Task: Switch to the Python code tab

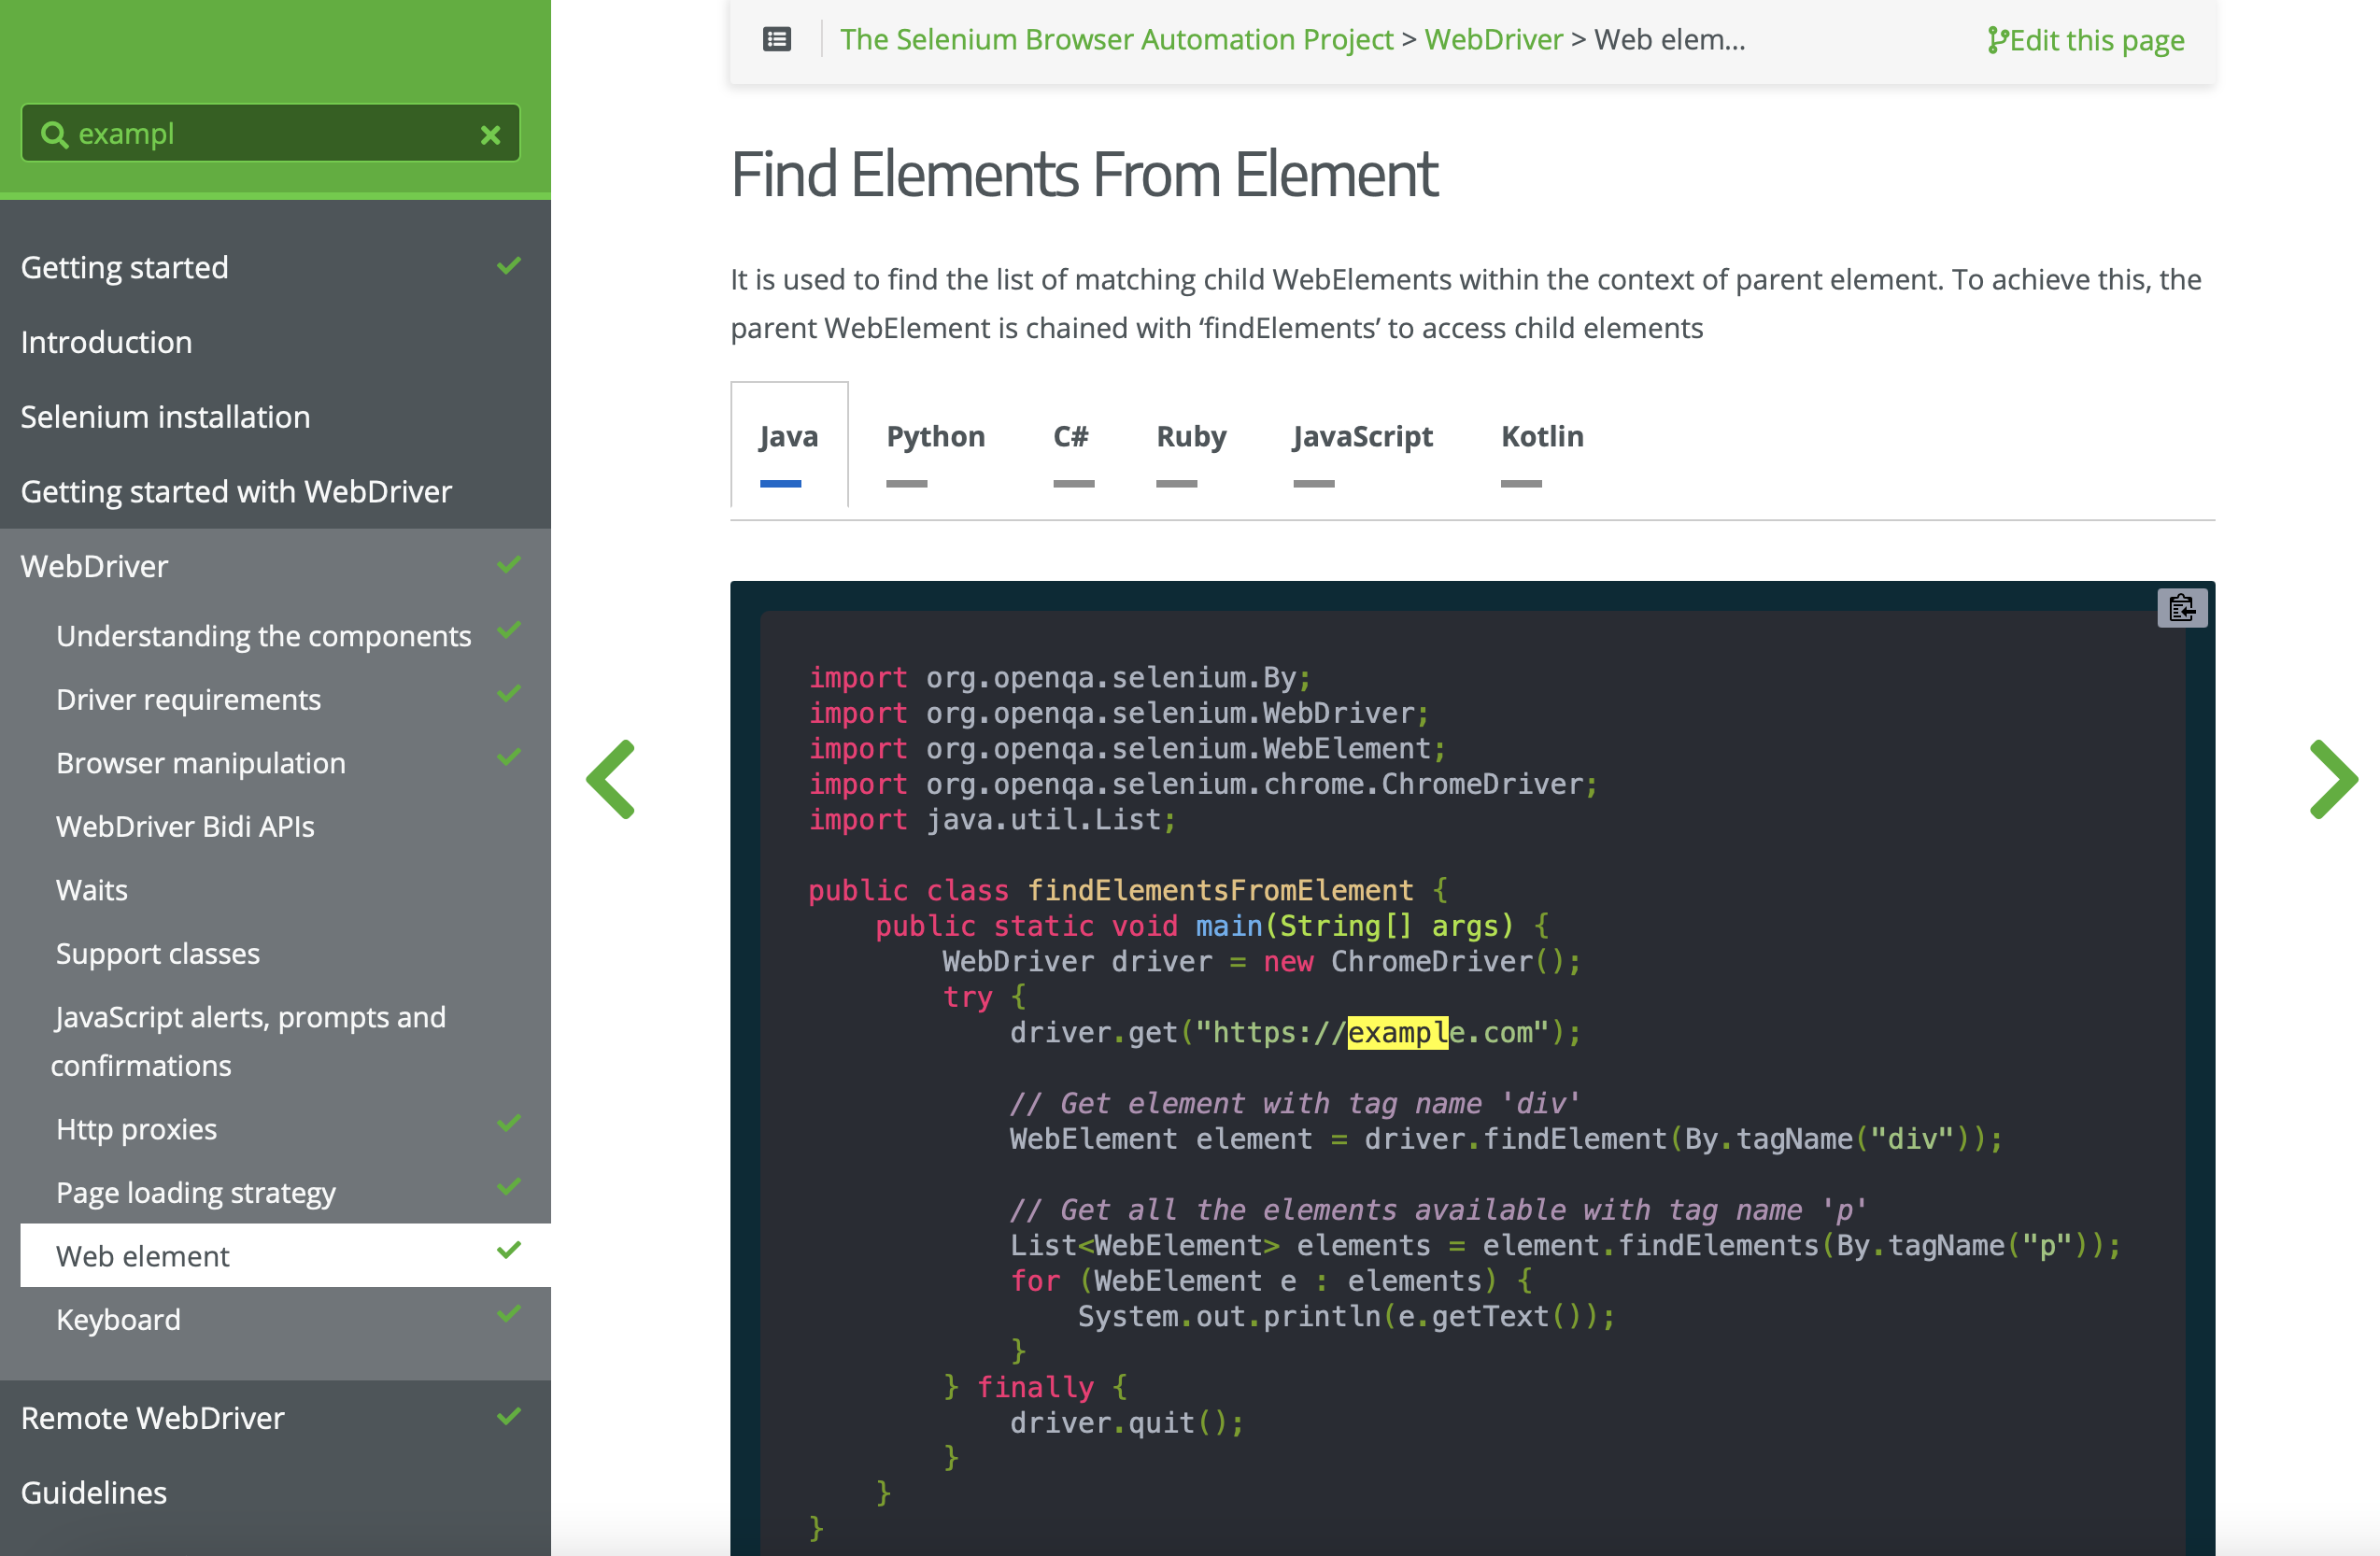Action: (935, 437)
